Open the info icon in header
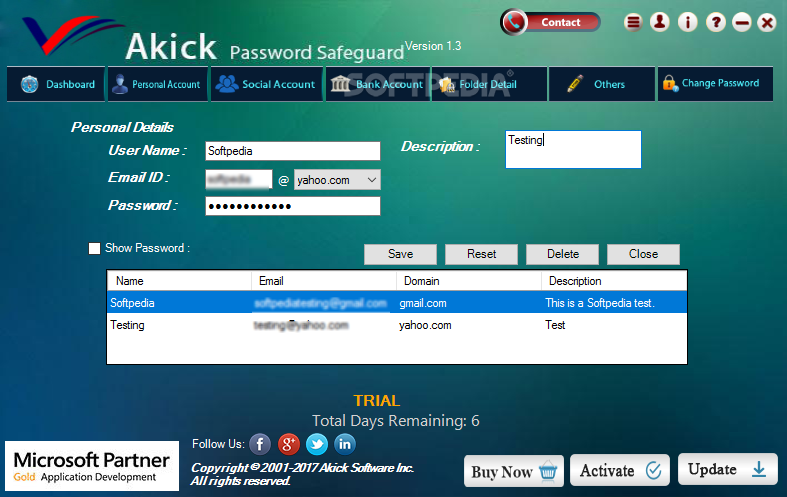The height and width of the screenshot is (497, 787). (x=688, y=22)
